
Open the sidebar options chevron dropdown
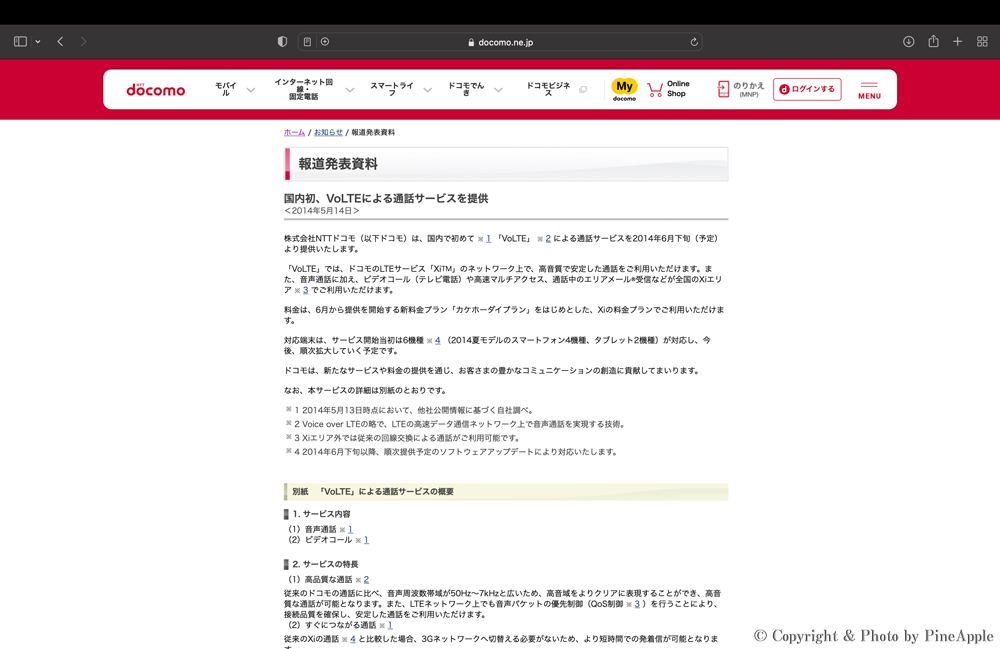pos(38,42)
